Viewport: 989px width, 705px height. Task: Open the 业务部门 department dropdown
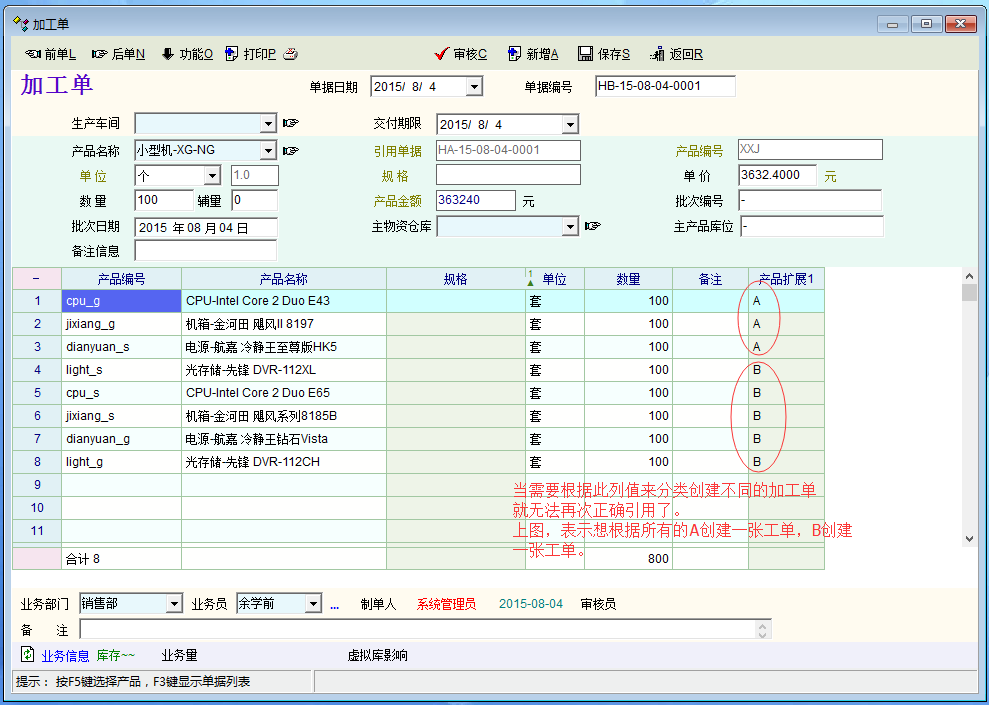click(174, 604)
